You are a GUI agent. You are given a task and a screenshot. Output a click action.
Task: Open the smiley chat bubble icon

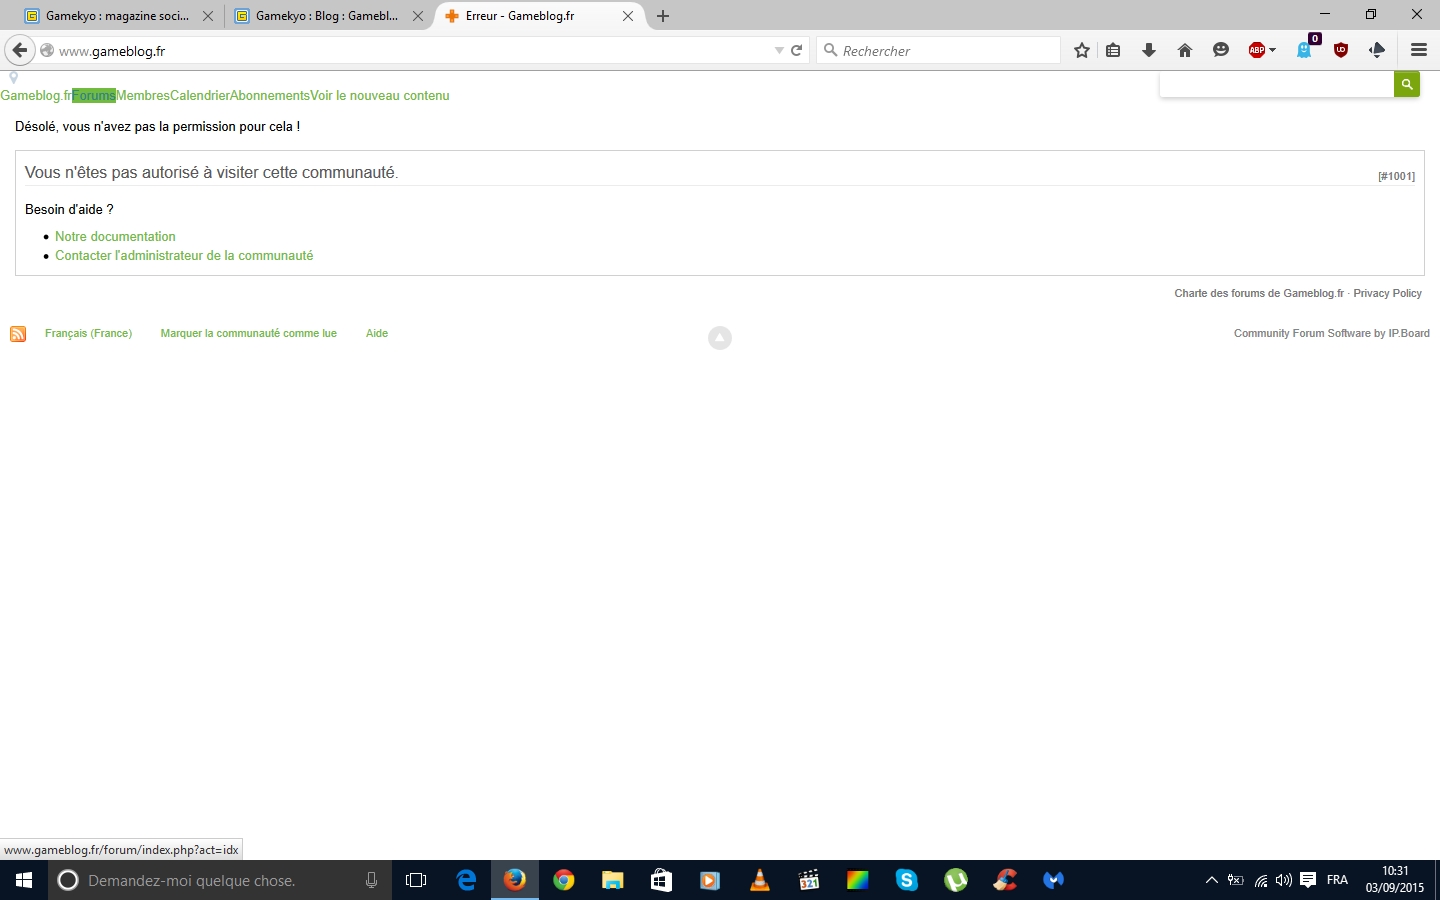[1221, 50]
